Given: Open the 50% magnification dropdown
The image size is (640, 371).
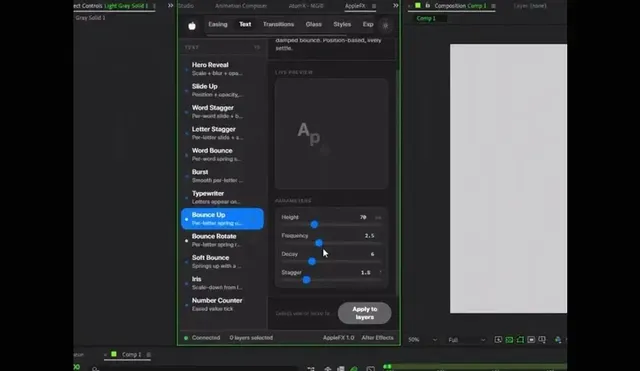Looking at the screenshot, I should (x=423, y=340).
